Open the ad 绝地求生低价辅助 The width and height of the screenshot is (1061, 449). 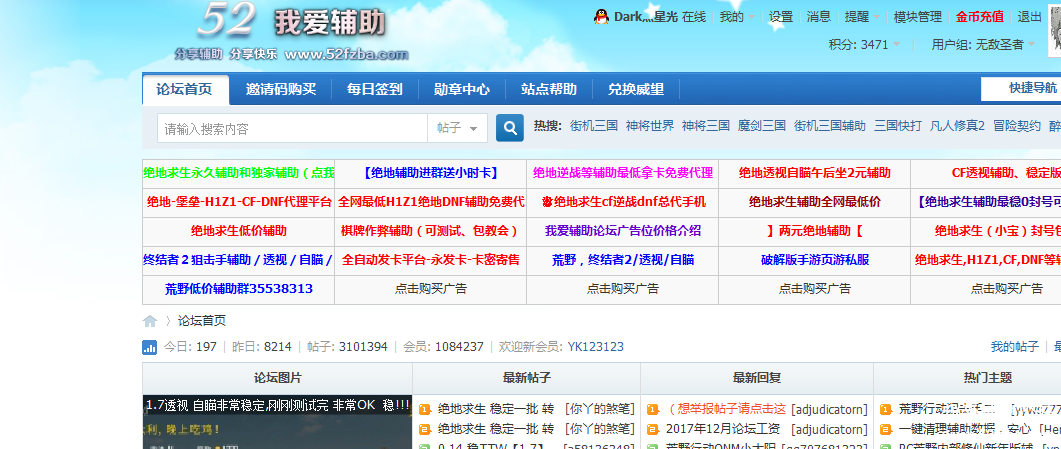click(x=239, y=231)
